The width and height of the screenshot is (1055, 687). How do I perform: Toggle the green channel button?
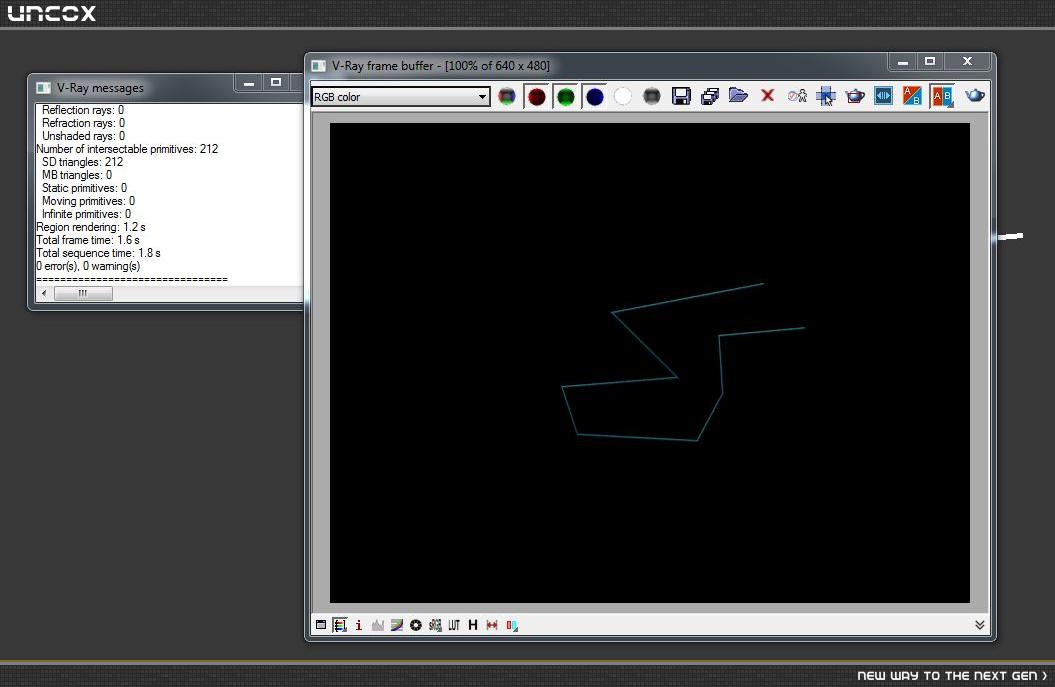(566, 97)
